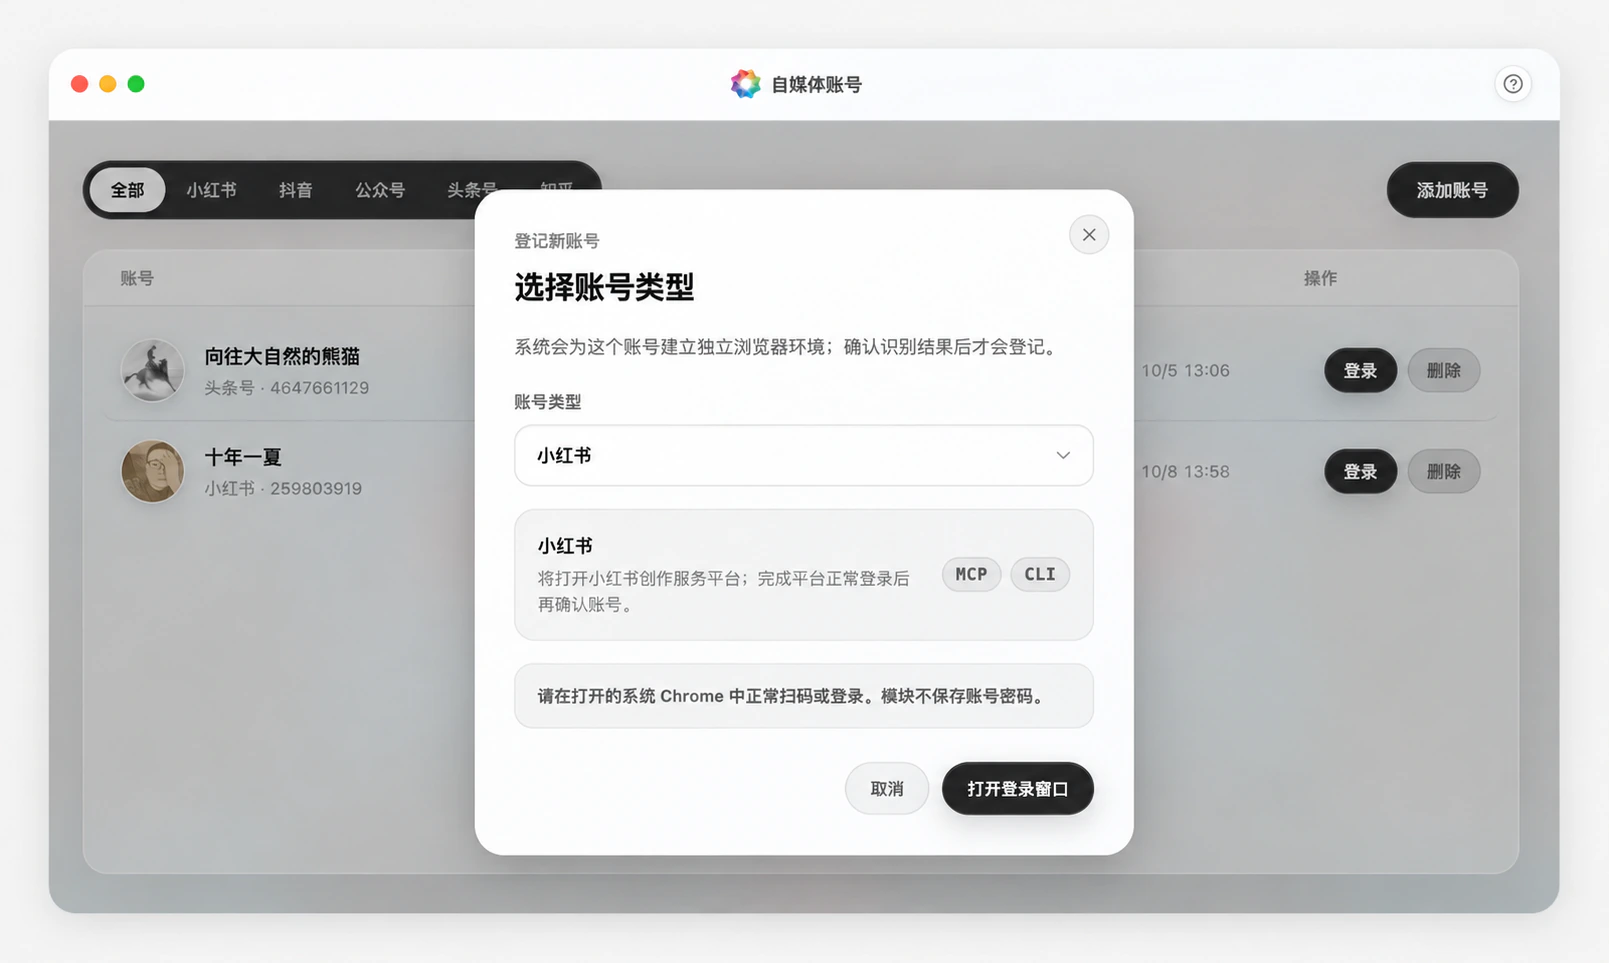The width and height of the screenshot is (1609, 963).
Task: Click the 添加账号 button
Action: (1452, 190)
